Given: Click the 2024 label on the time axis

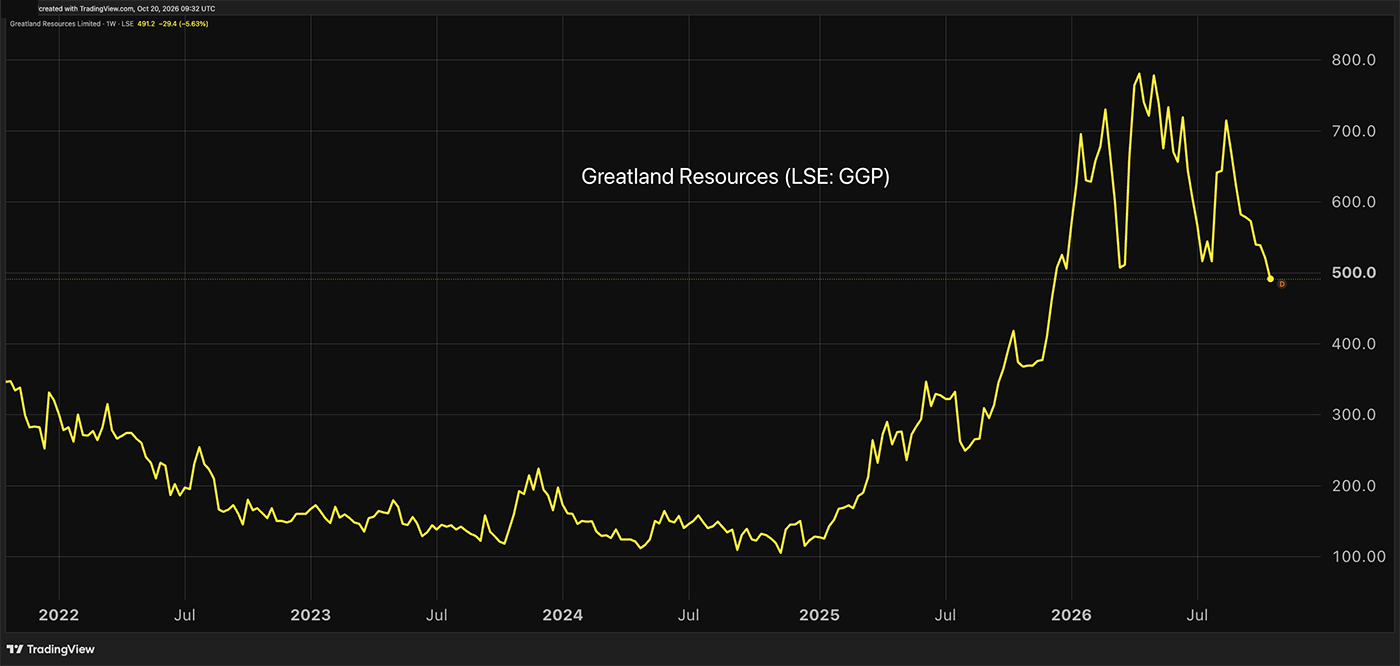Looking at the screenshot, I should pyautogui.click(x=564, y=613).
